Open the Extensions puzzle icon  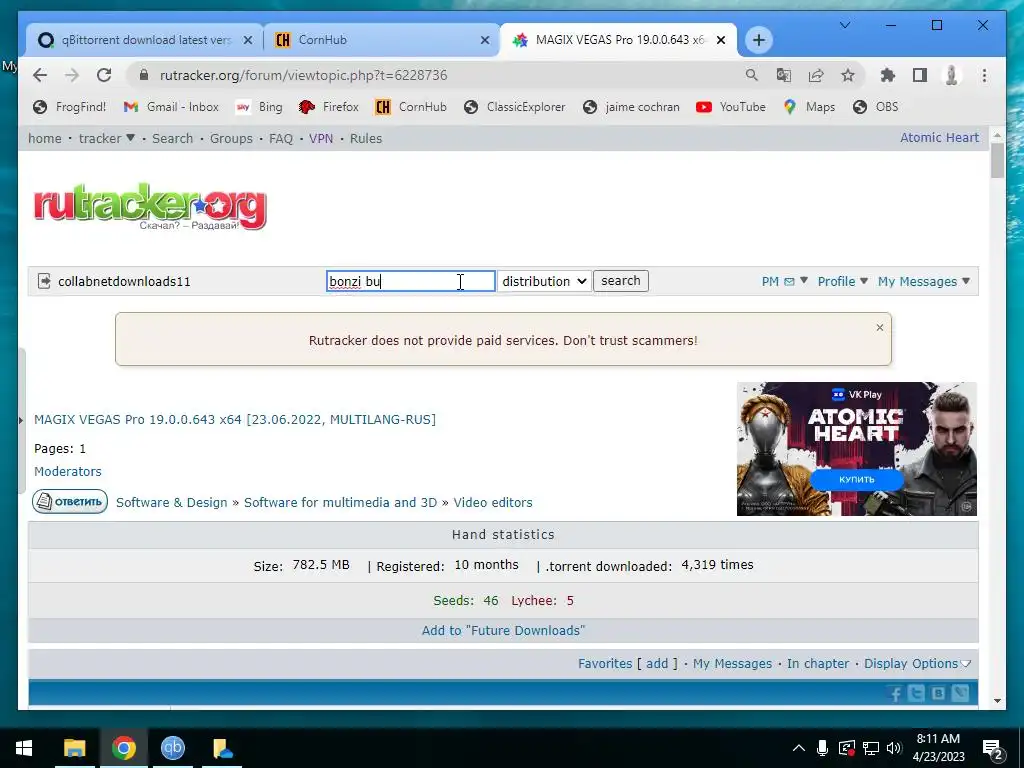[x=888, y=75]
